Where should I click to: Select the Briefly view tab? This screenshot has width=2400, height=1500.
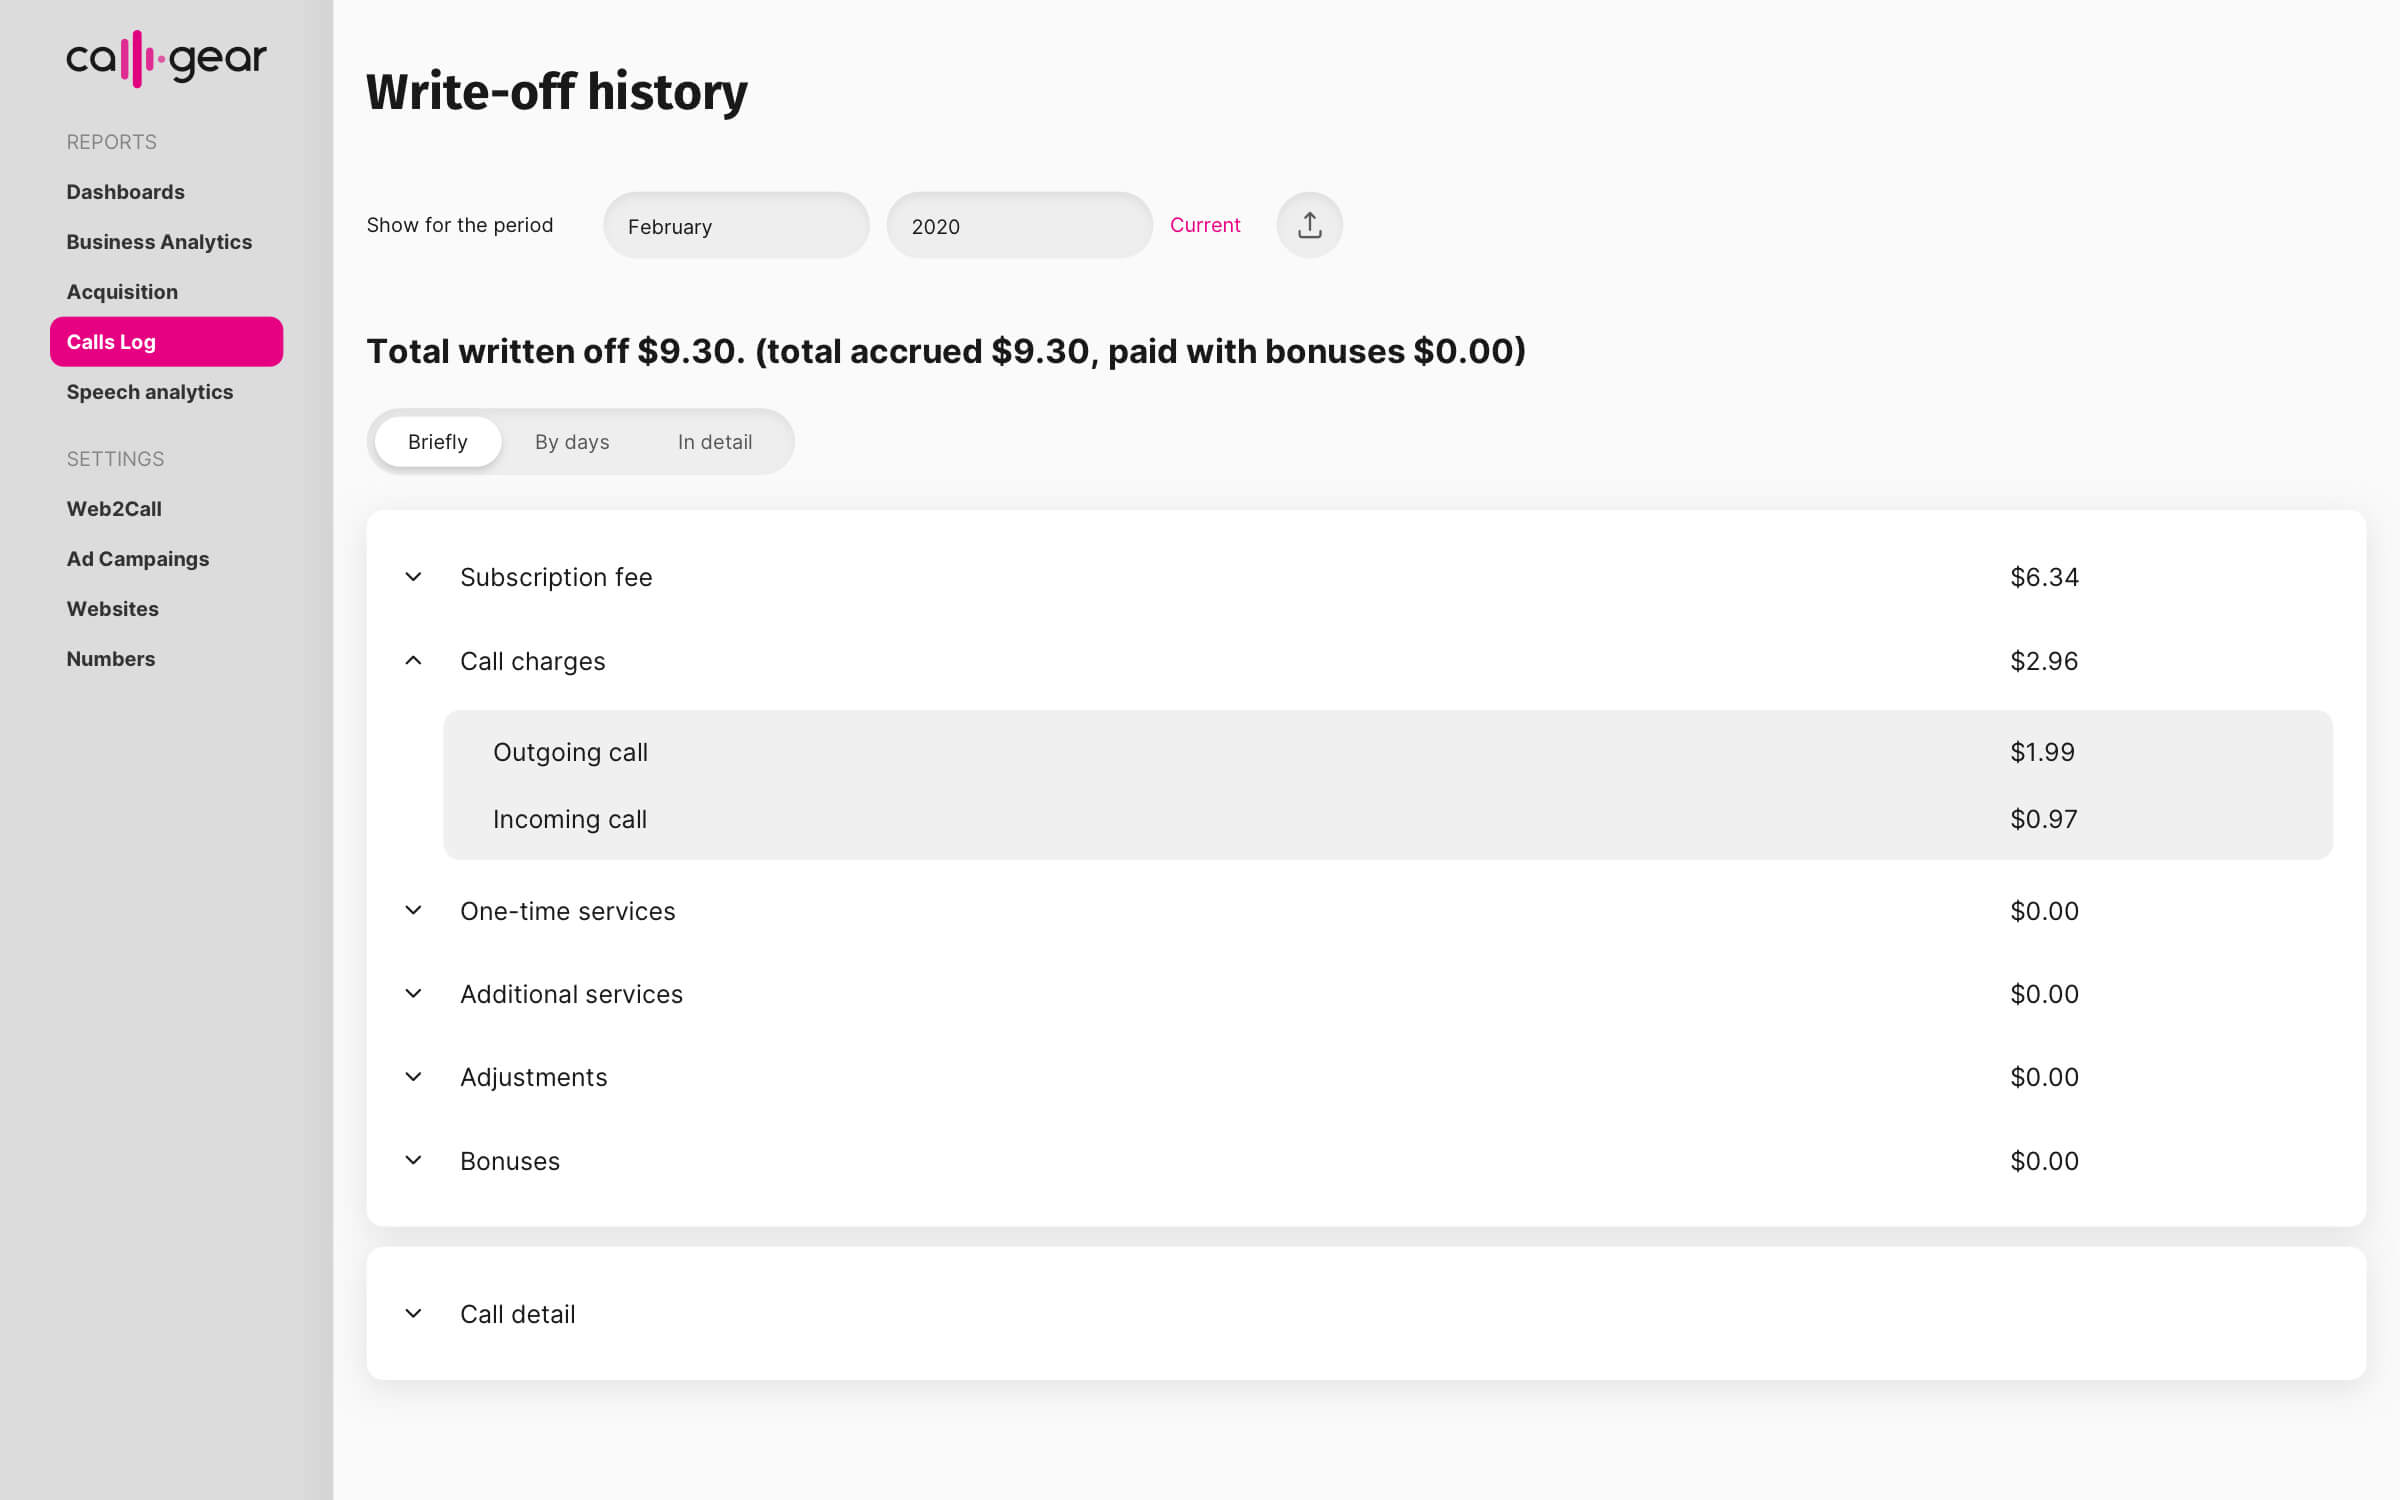(438, 442)
